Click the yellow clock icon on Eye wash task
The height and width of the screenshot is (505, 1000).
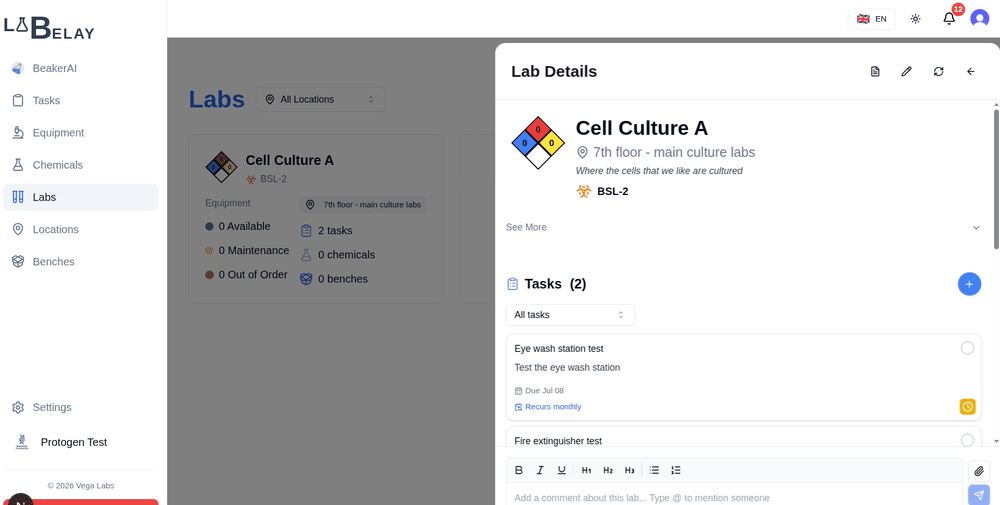[967, 406]
